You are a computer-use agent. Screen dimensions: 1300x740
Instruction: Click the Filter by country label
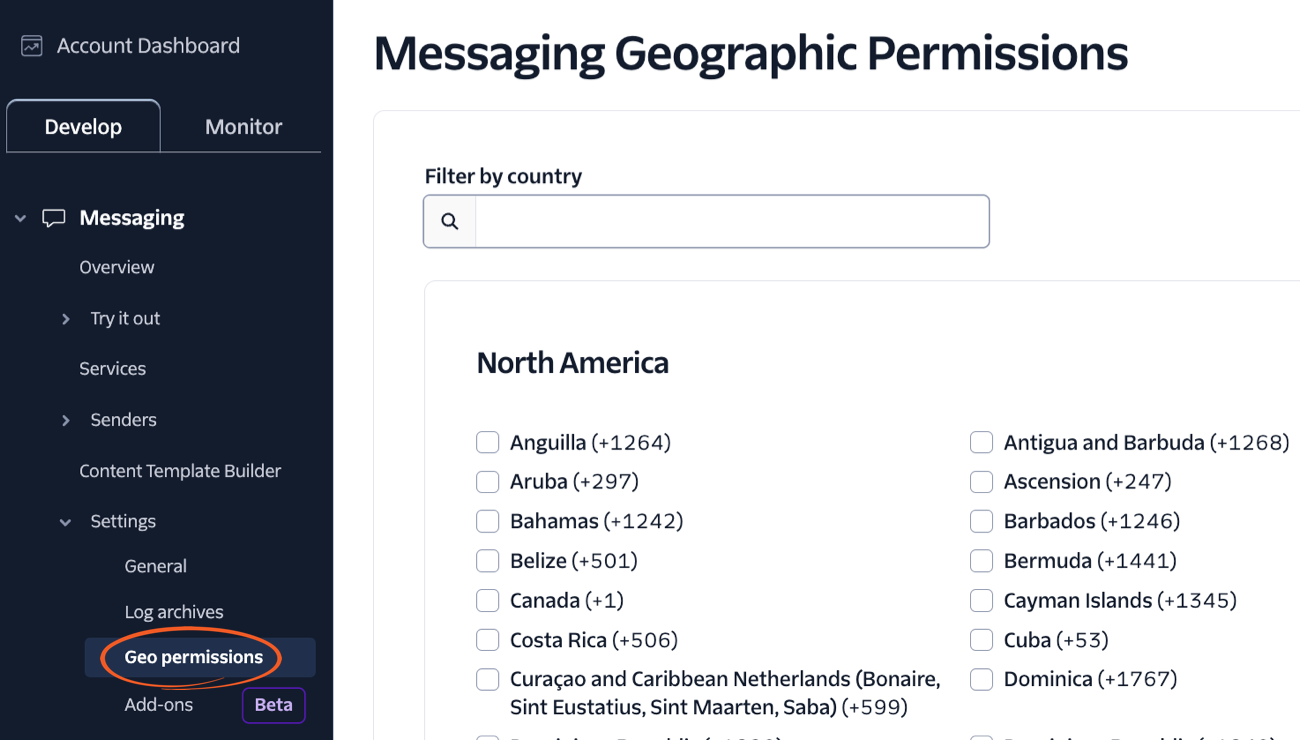pyautogui.click(x=503, y=176)
